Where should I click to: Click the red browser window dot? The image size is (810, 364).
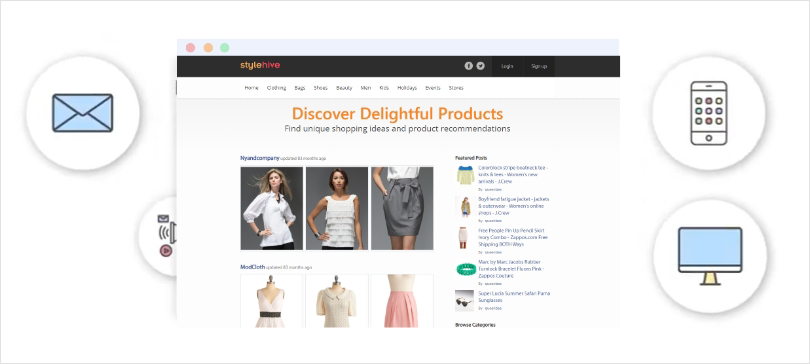[x=191, y=48]
